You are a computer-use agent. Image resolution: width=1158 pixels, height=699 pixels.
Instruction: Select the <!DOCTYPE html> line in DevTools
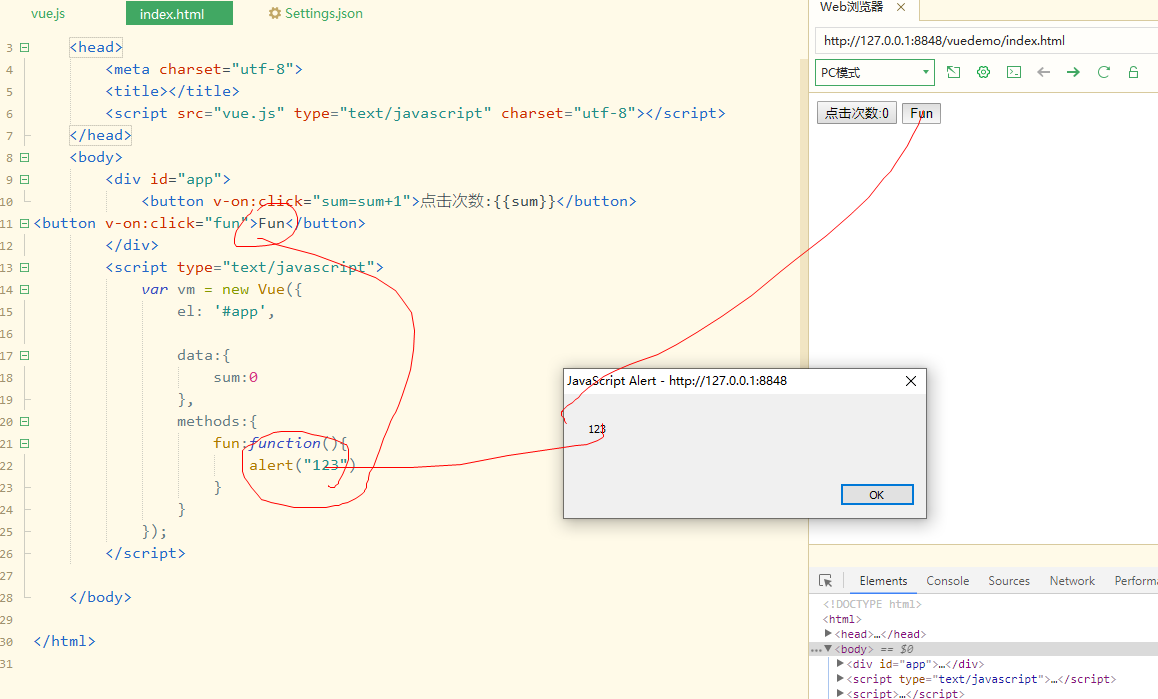coord(872,604)
